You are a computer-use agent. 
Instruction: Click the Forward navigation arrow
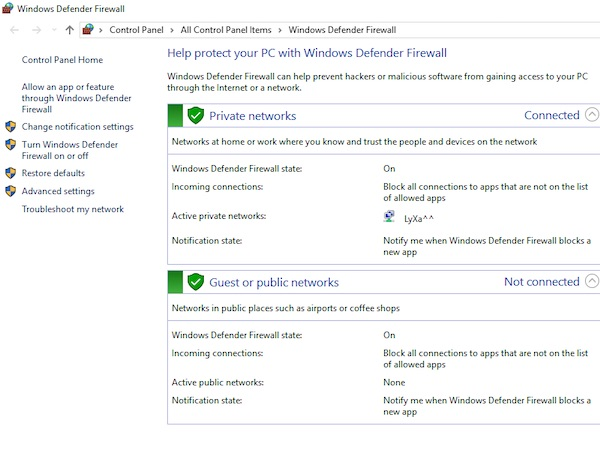37,30
